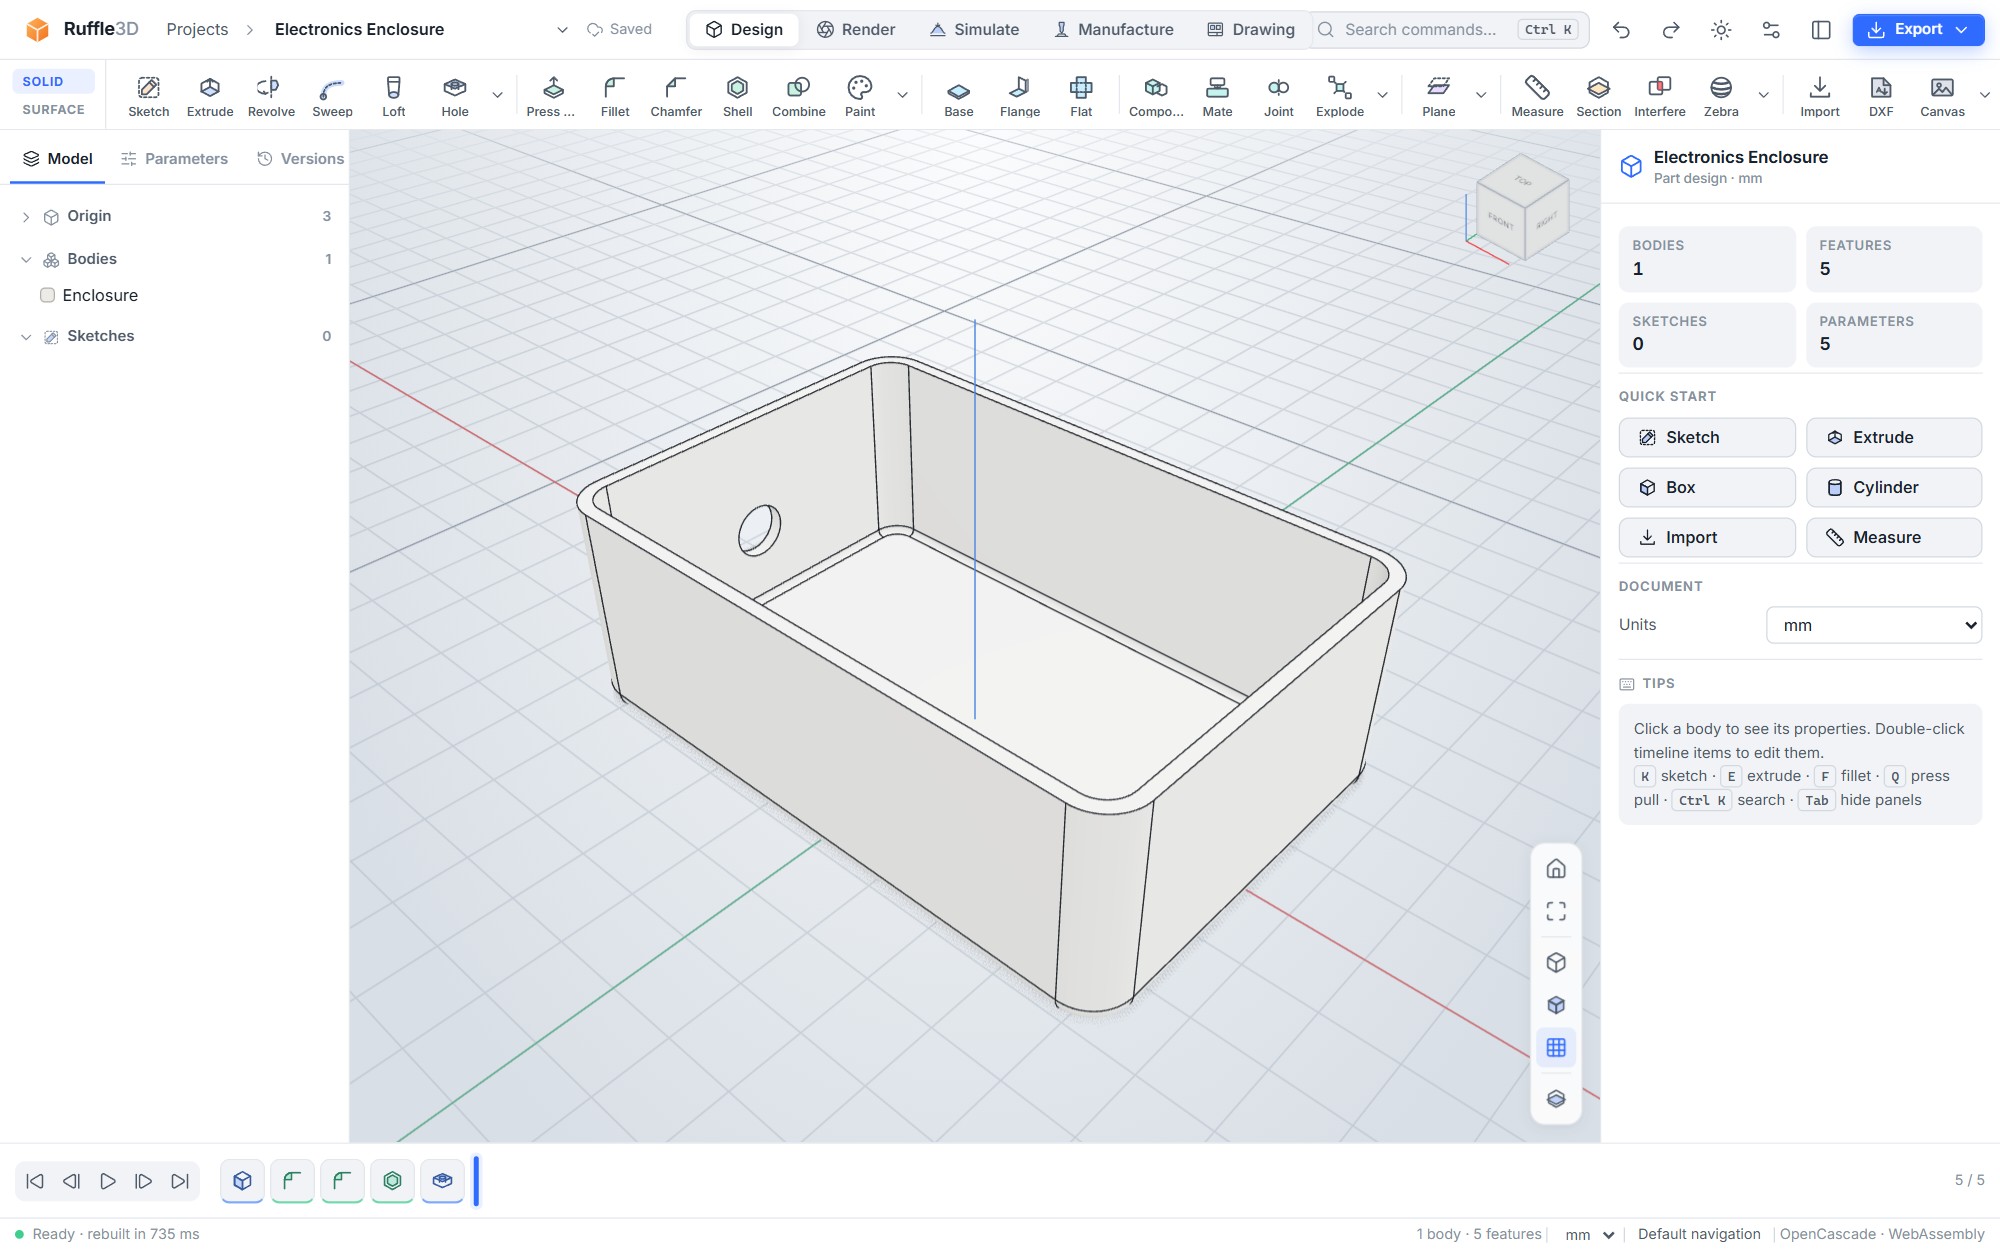Click the Search commands field
Screen dimensions: 2000x1250
tap(1449, 30)
